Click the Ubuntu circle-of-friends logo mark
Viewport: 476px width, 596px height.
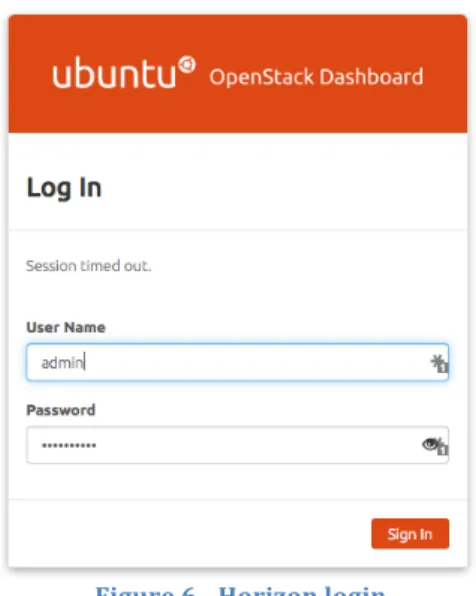pyautogui.click(x=187, y=65)
